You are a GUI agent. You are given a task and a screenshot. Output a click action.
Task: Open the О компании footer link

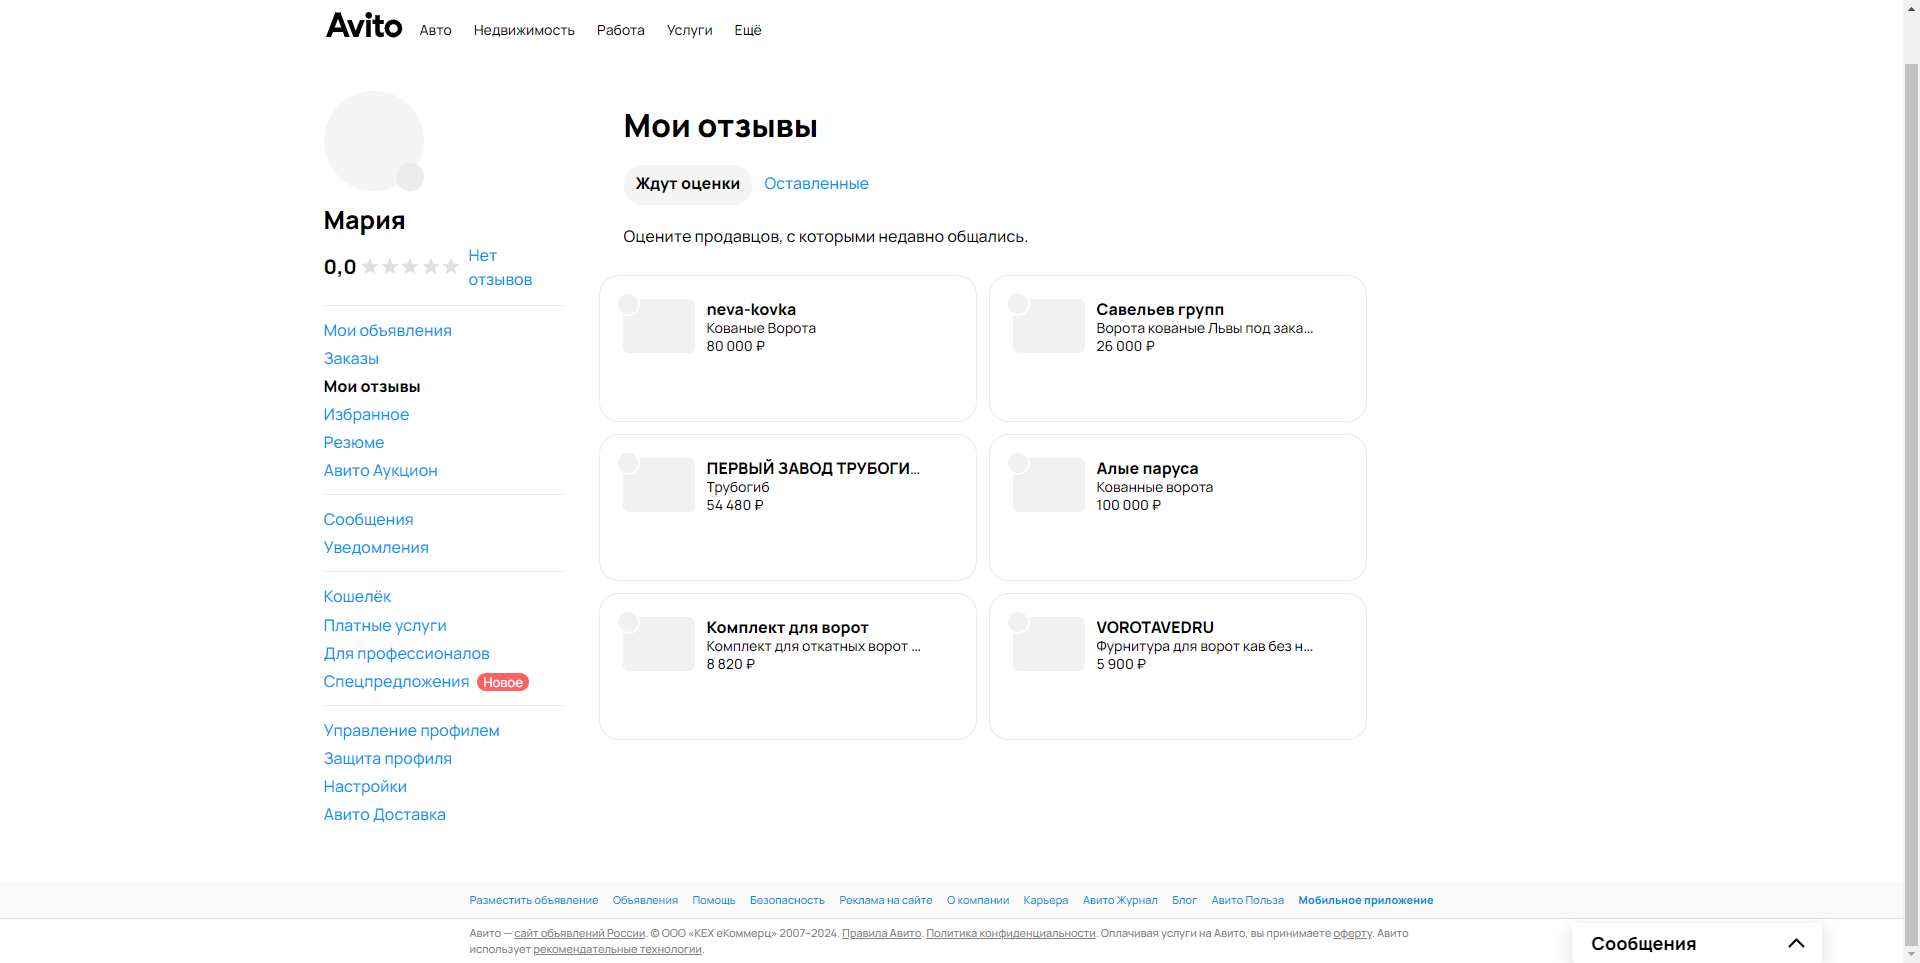pos(978,901)
